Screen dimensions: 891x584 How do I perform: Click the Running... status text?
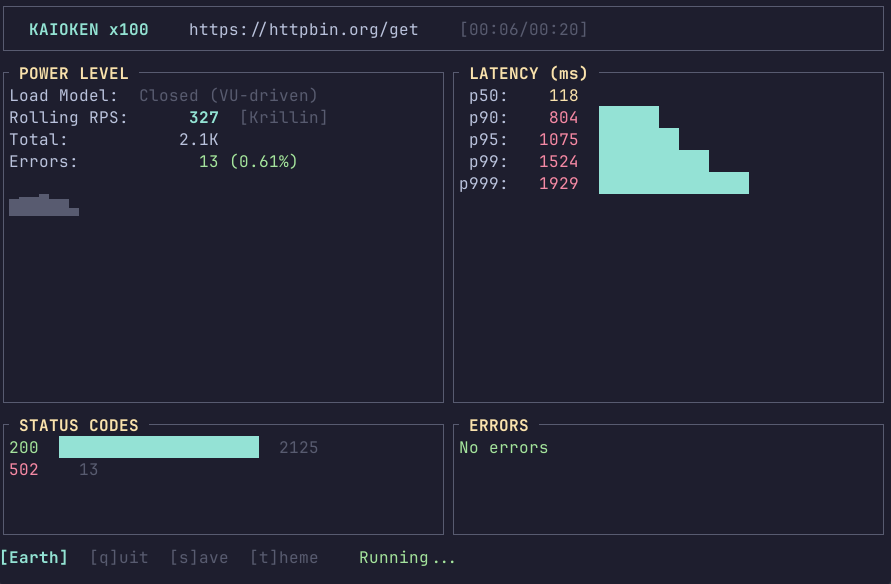click(x=407, y=558)
